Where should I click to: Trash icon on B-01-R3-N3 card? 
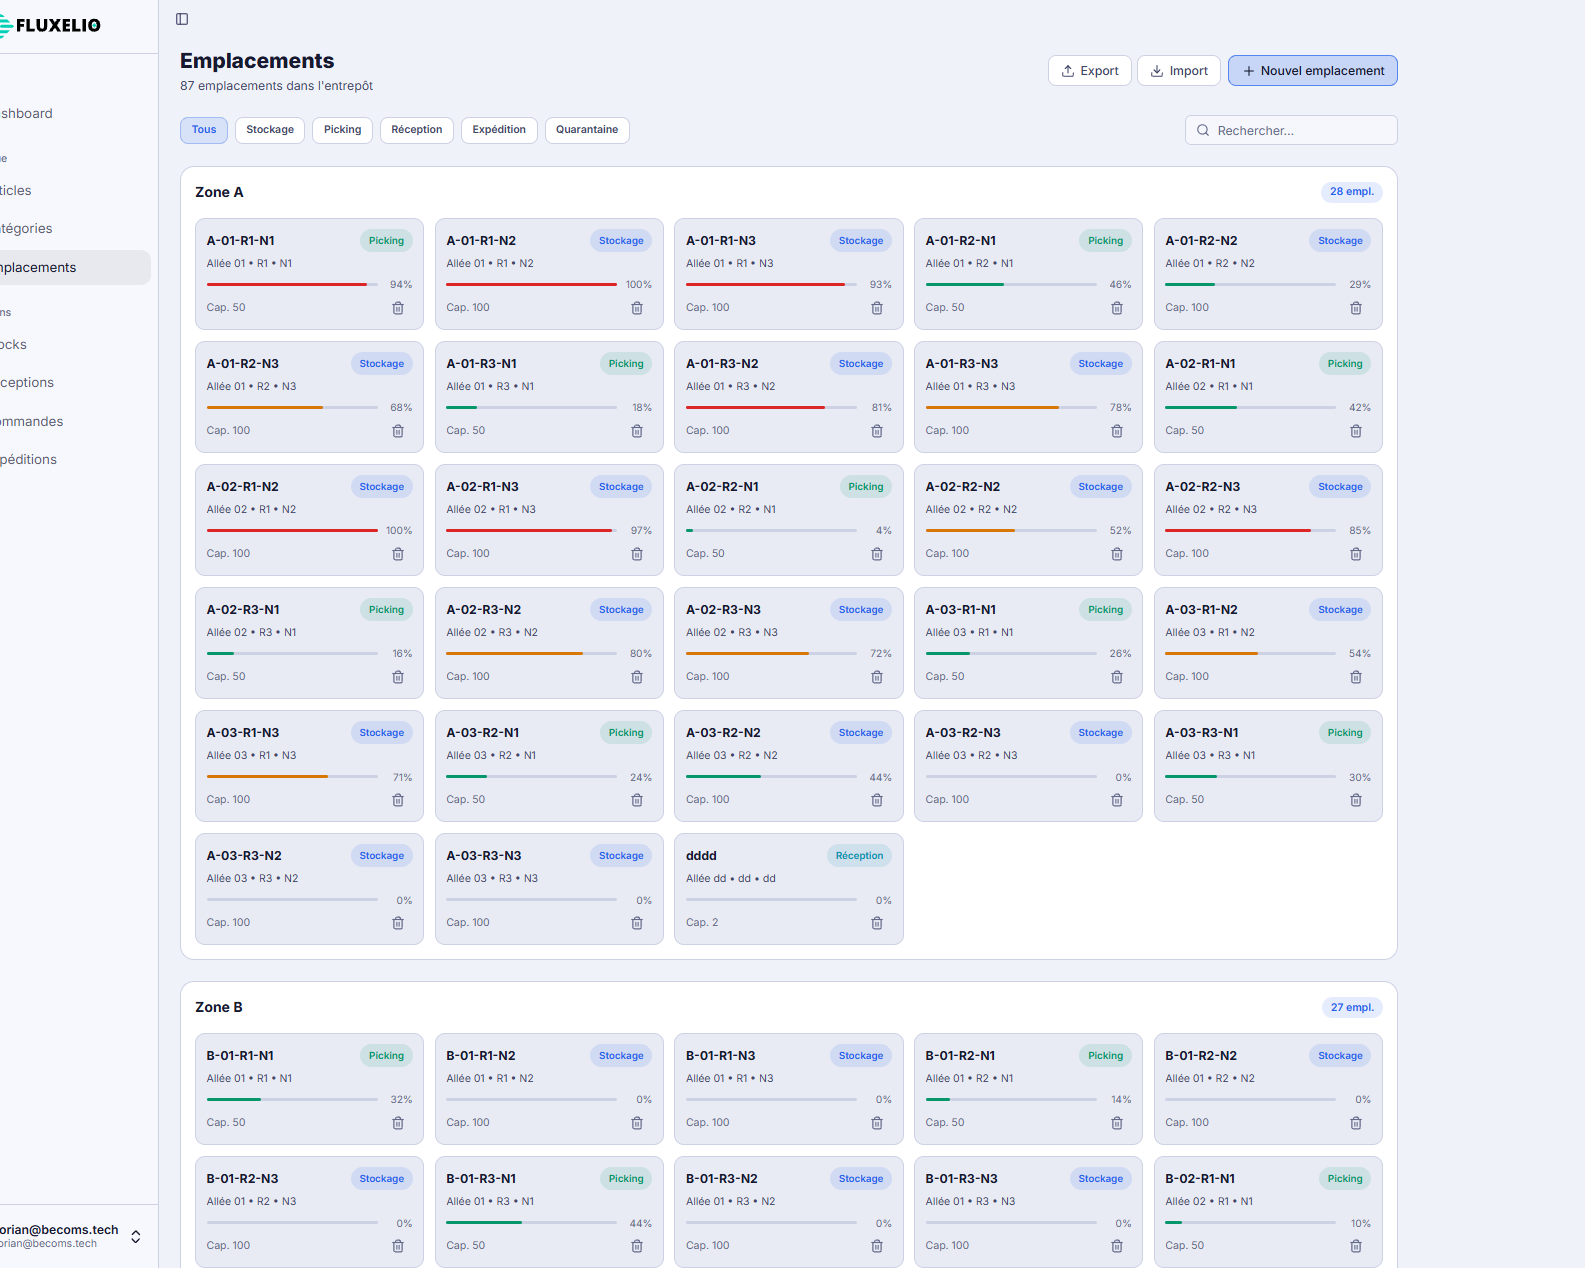1117,1246
